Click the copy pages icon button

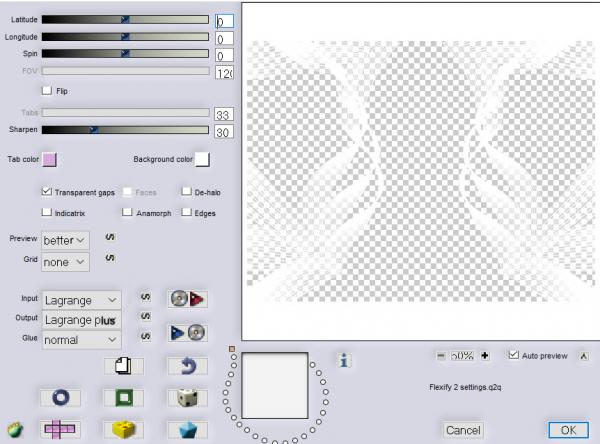[123, 367]
